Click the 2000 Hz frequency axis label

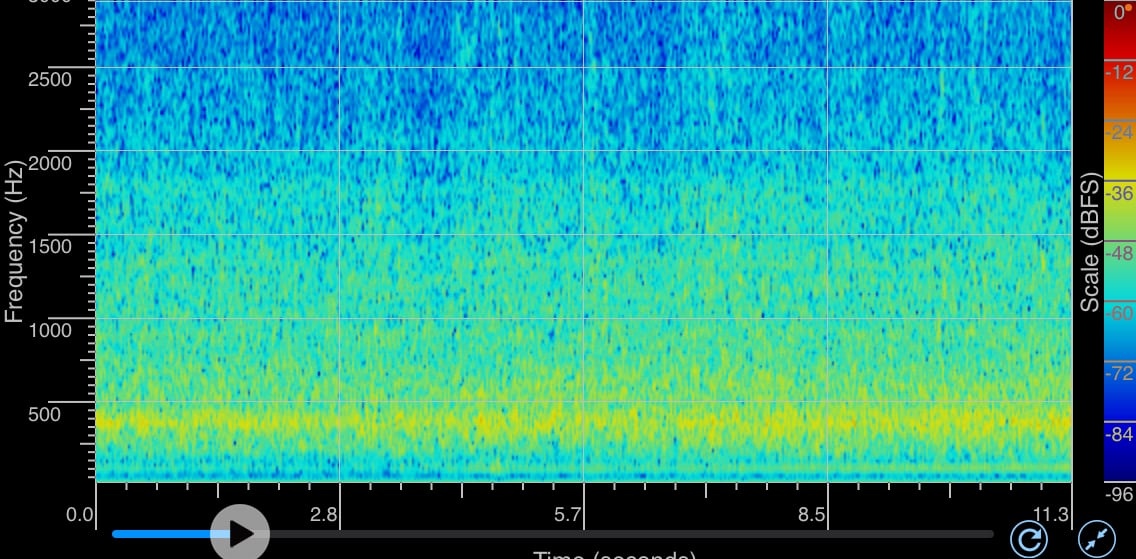click(x=50, y=162)
